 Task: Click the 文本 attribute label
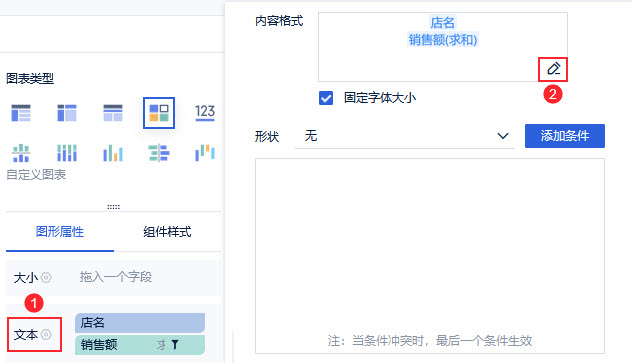coord(26,334)
